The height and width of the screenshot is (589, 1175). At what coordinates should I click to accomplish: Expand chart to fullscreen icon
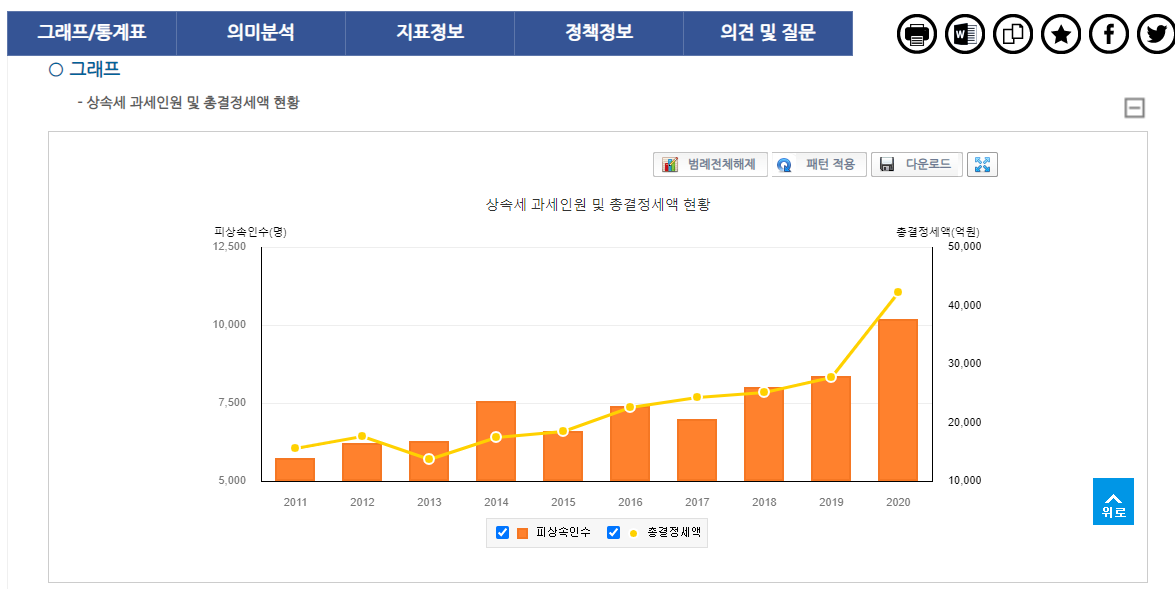982,164
